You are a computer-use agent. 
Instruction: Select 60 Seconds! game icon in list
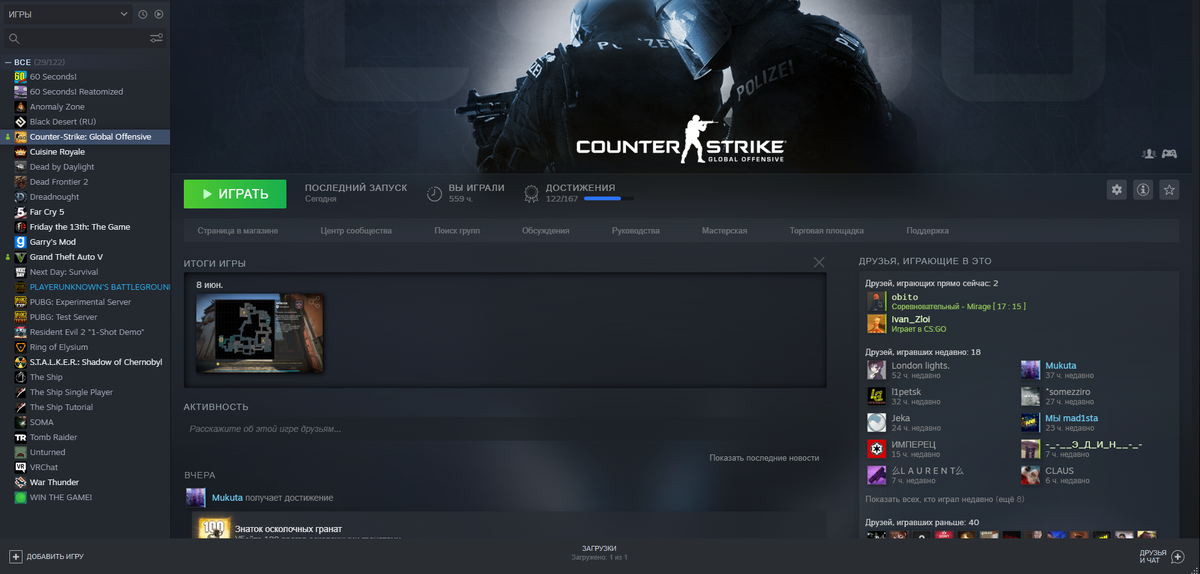click(20, 77)
